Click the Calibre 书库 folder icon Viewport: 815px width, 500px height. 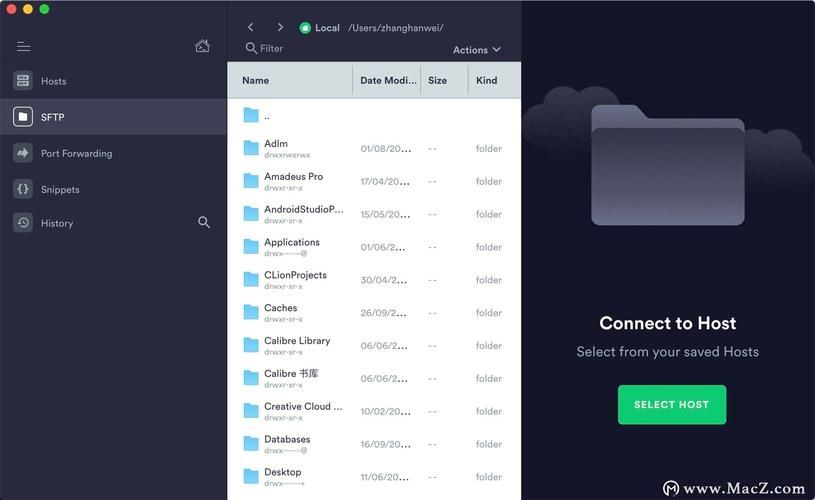251,377
